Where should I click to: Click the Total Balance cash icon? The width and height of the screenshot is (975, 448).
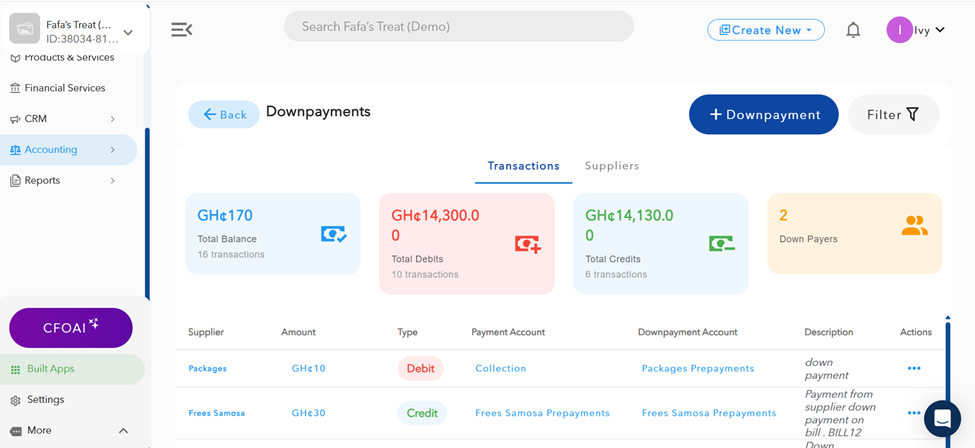coord(333,234)
